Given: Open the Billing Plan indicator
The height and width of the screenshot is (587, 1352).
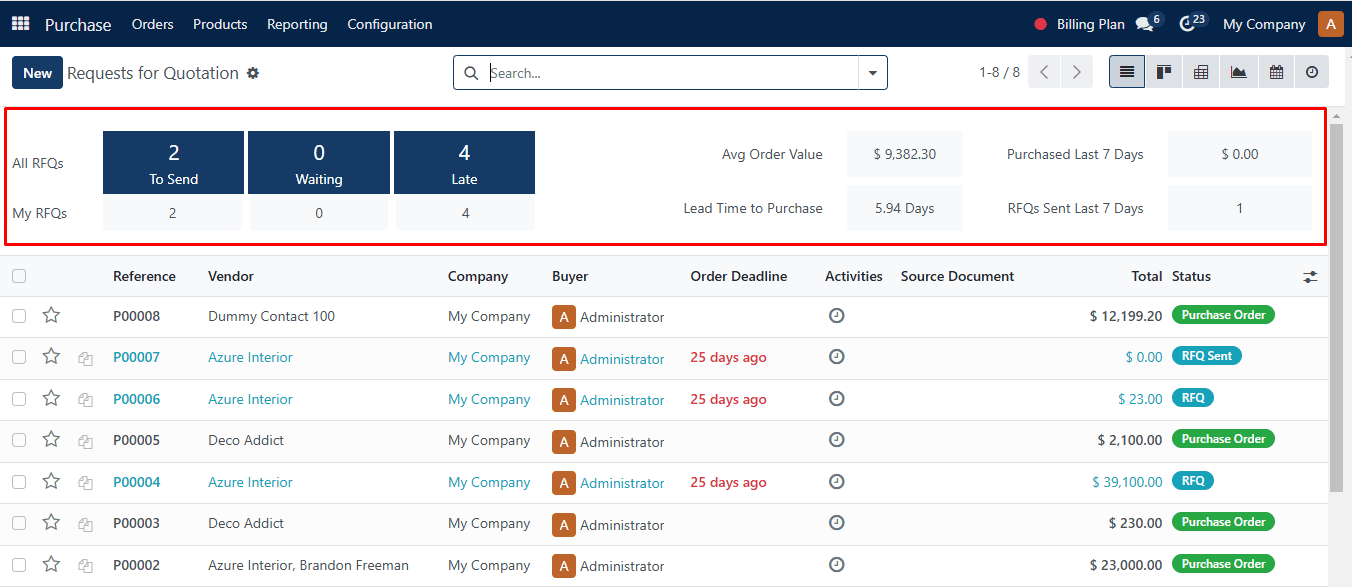Looking at the screenshot, I should (1080, 24).
